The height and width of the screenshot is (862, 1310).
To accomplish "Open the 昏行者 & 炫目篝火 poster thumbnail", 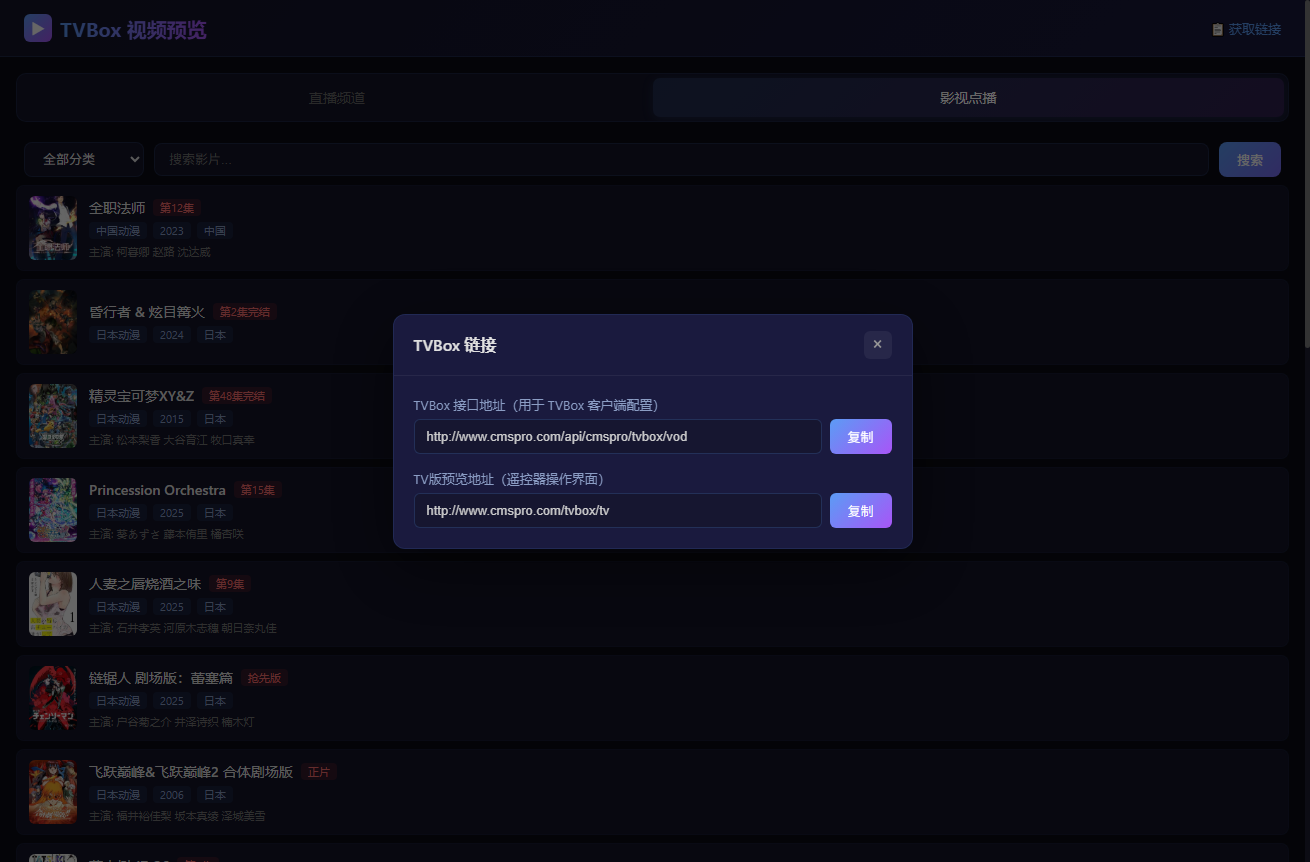I will click(x=53, y=322).
